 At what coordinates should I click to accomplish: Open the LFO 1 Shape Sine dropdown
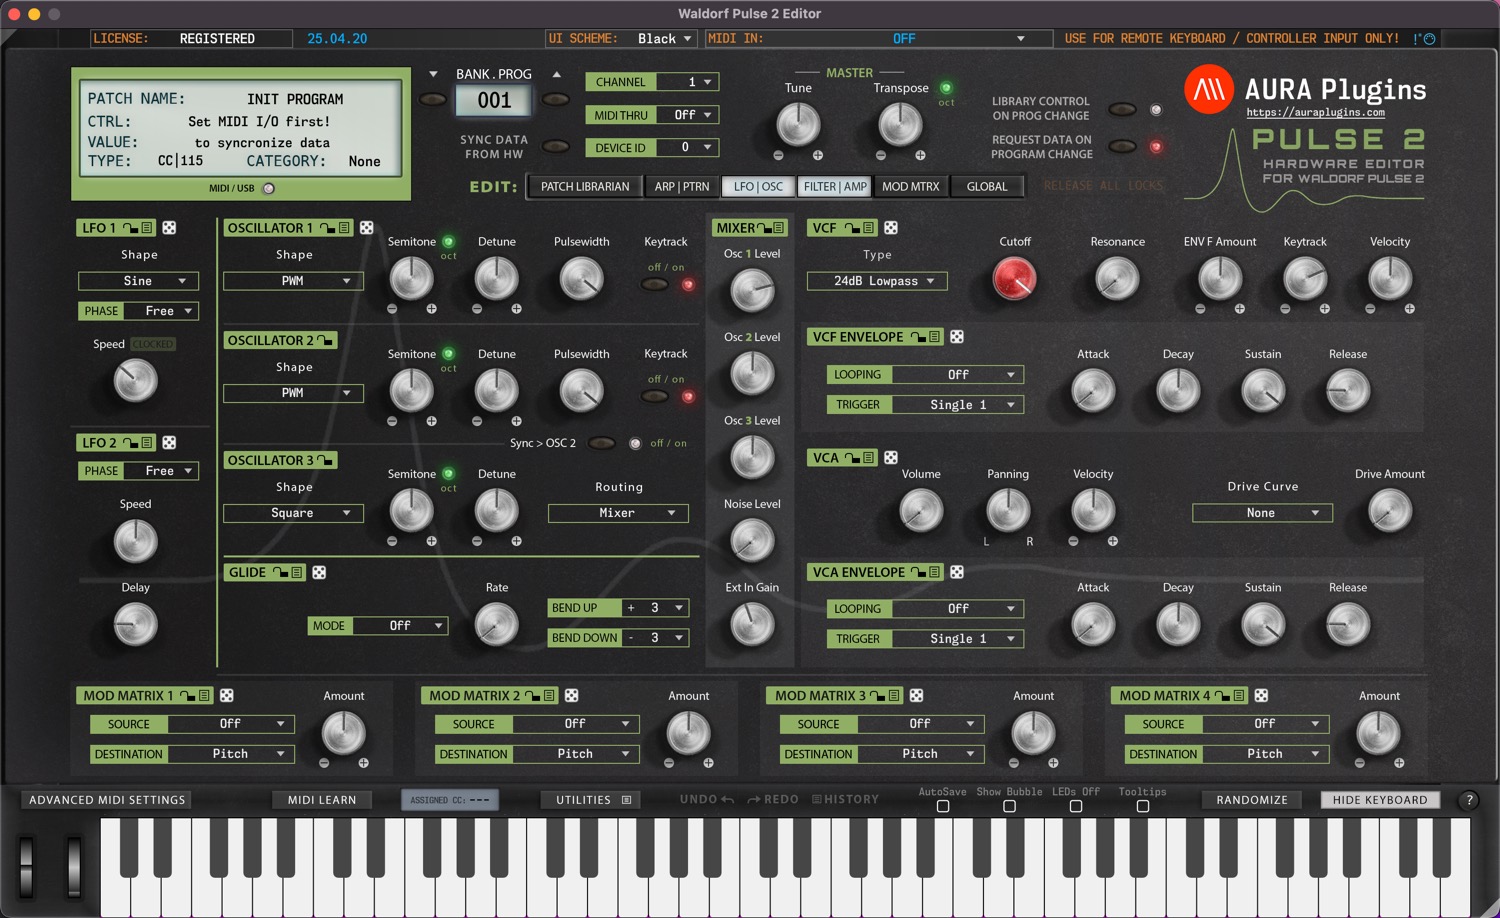pos(138,281)
